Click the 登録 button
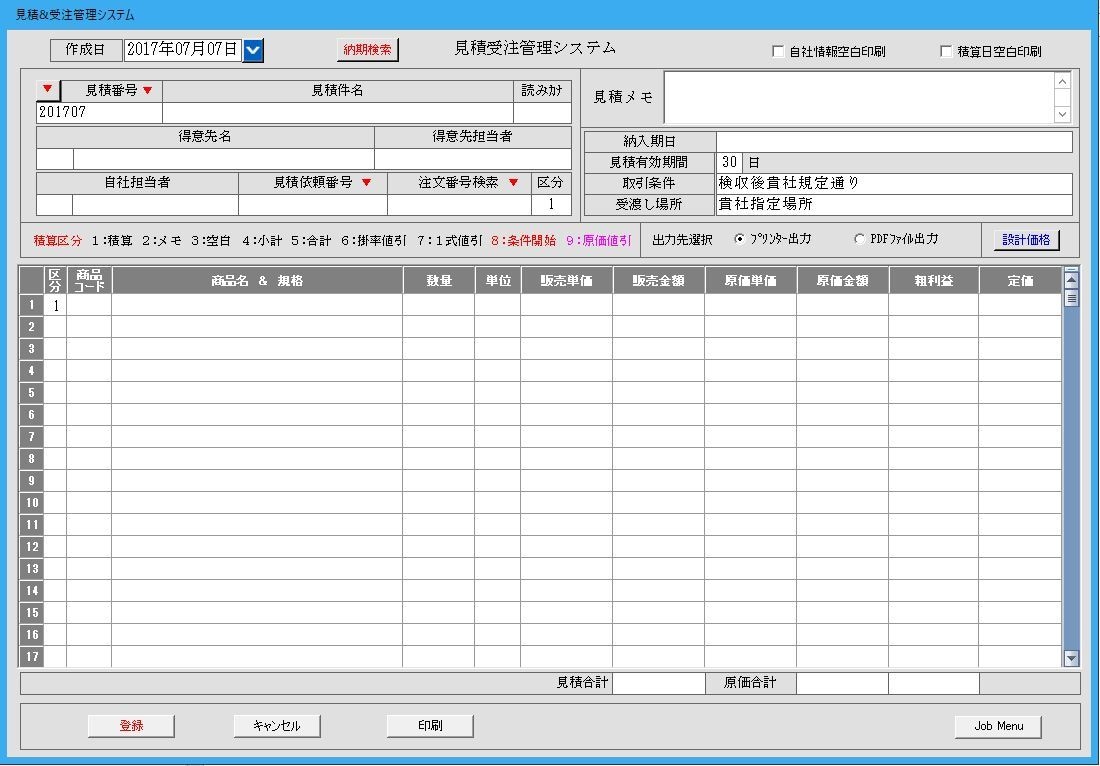Screen dimensions: 1100x766 (131, 726)
